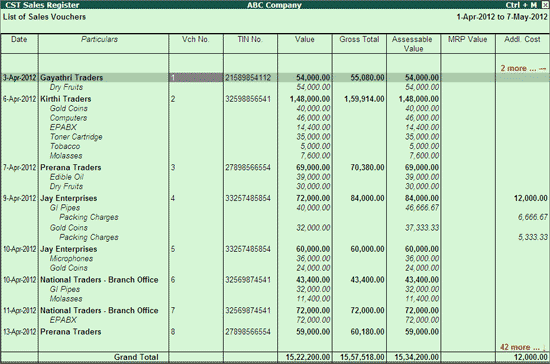The image size is (550, 364).
Task: Select the Gayathri Traders voucher row
Action: click(275, 77)
